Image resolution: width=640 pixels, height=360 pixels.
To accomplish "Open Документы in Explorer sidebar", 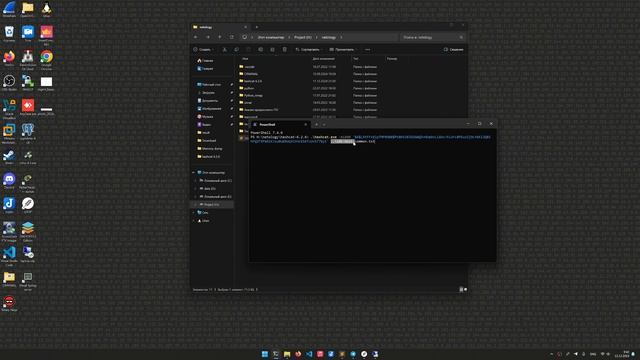I will pyautogui.click(x=208, y=100).
